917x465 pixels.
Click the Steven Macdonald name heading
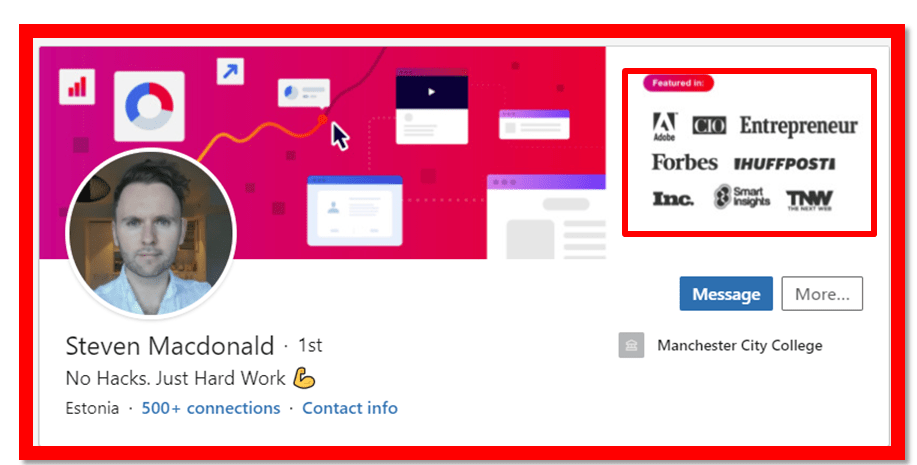tap(170, 346)
